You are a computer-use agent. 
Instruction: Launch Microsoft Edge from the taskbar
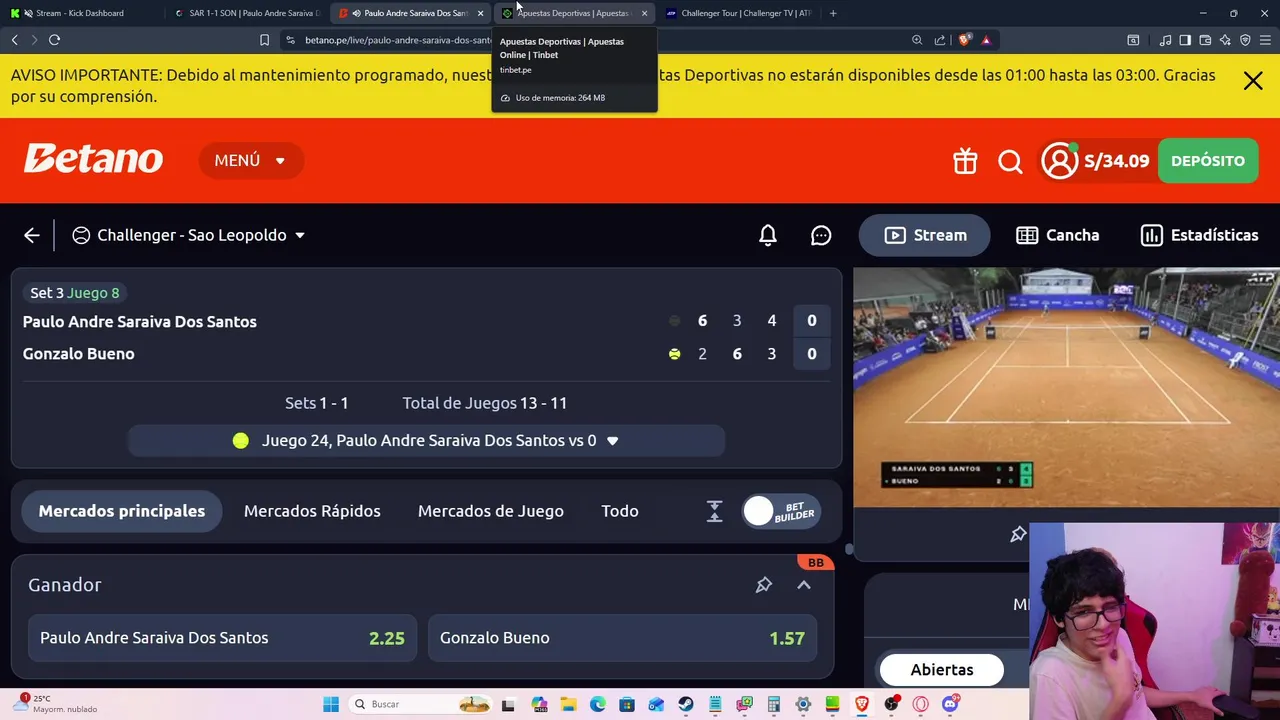click(x=597, y=704)
